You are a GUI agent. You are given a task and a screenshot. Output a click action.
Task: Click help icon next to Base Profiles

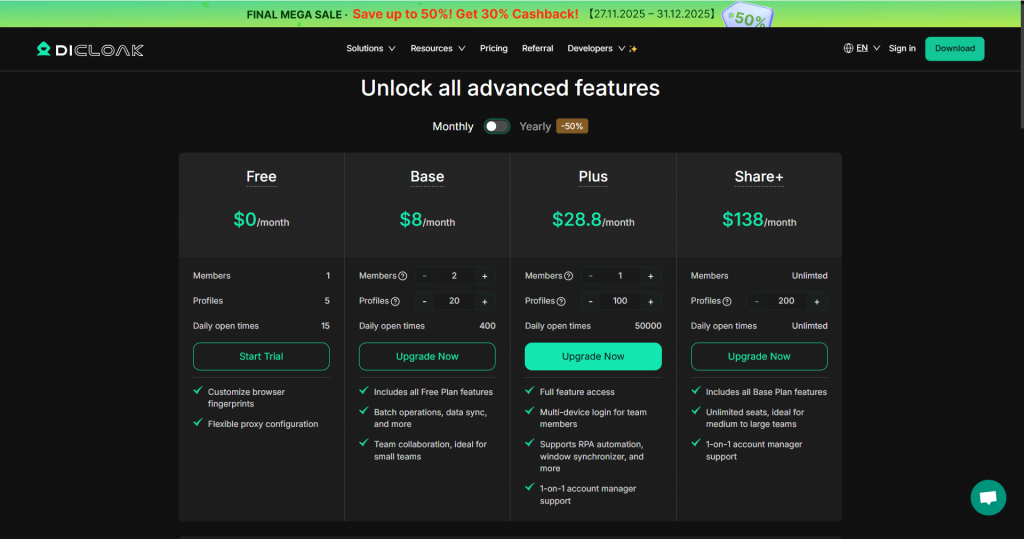click(395, 301)
